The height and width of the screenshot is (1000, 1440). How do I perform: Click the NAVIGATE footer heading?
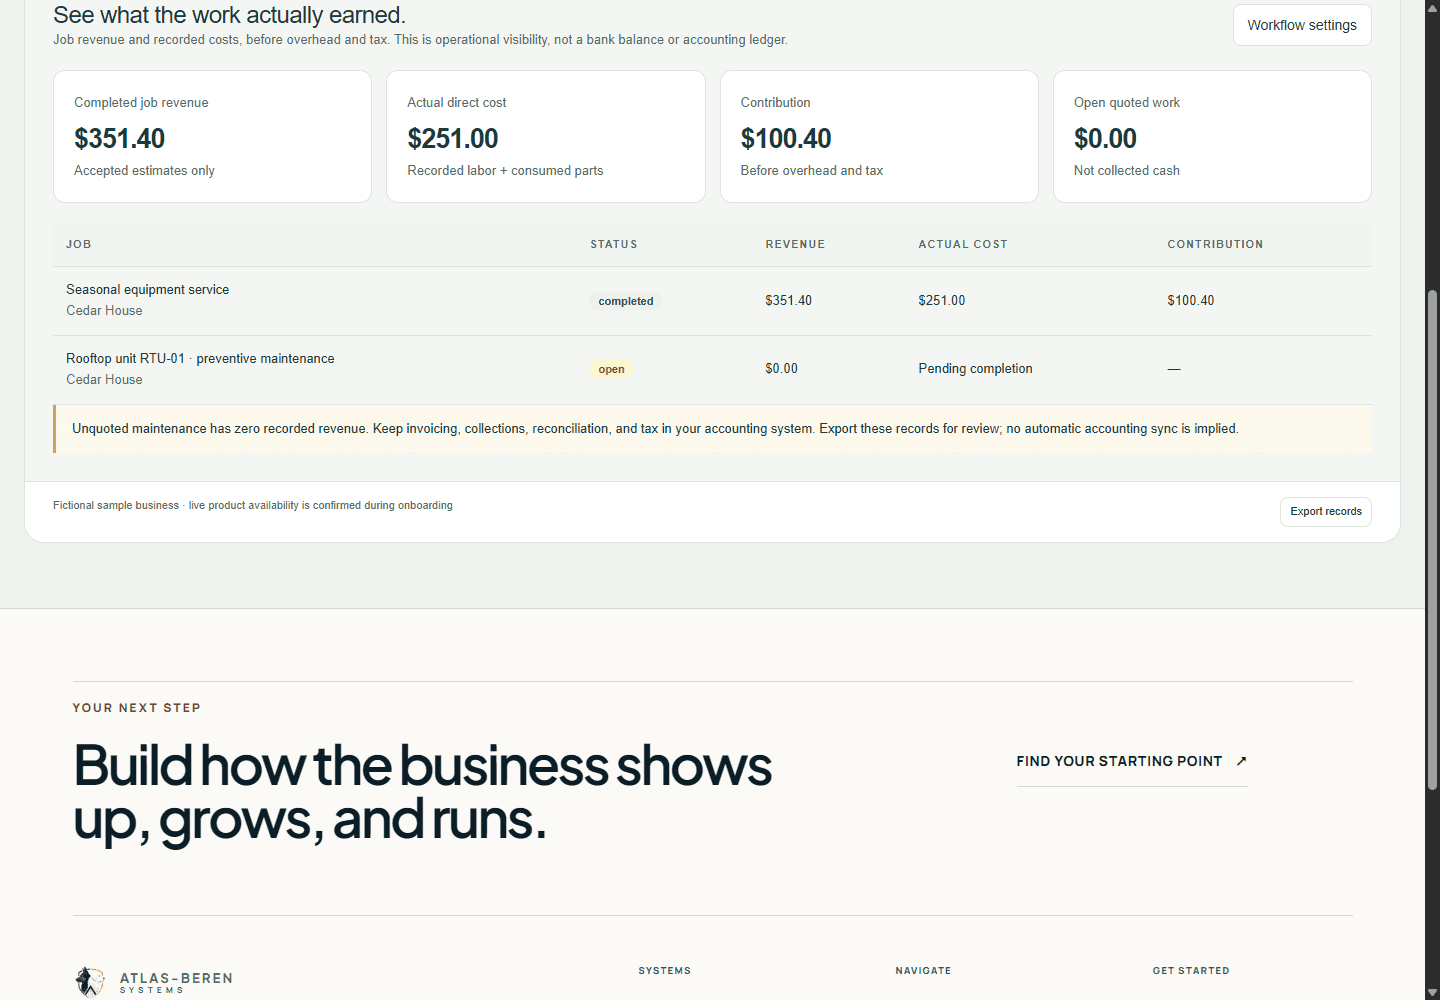(x=923, y=970)
